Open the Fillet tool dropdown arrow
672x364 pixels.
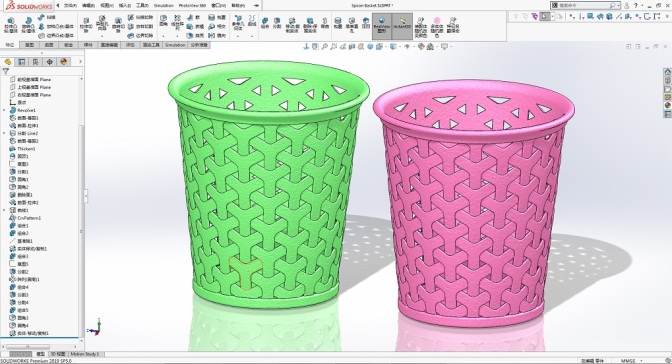(x=163, y=36)
